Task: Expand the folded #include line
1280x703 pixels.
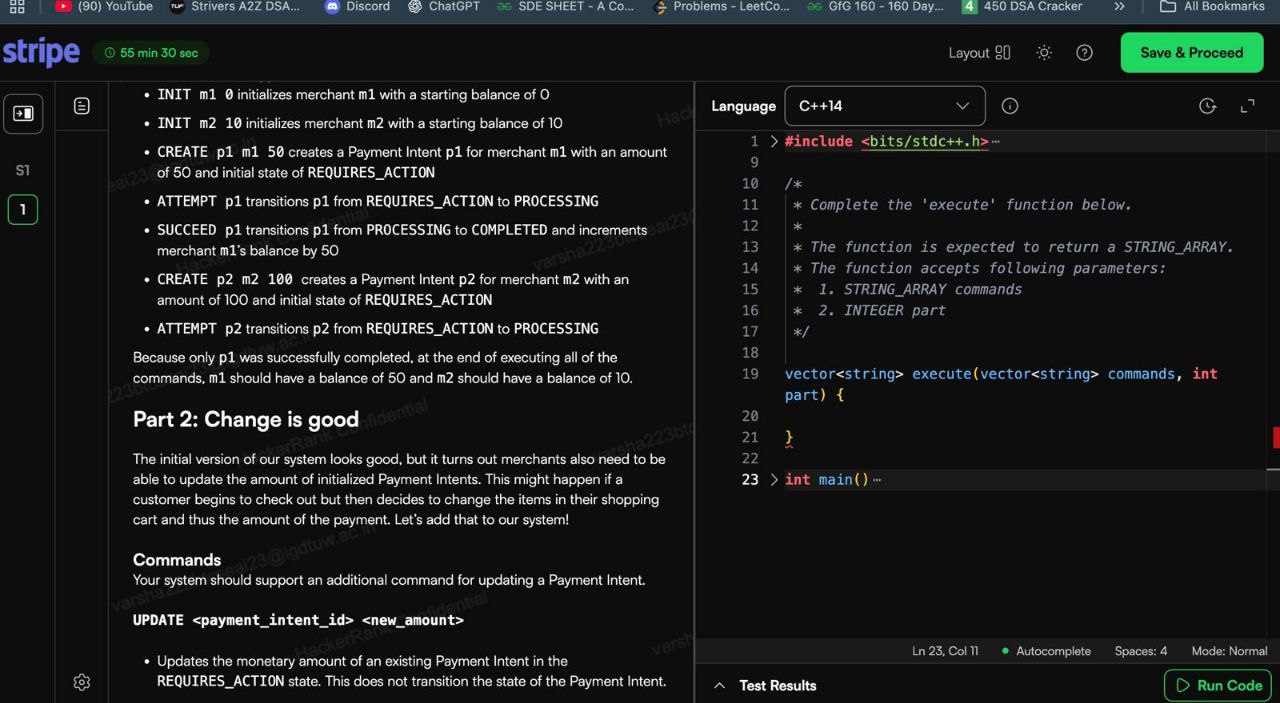Action: [773, 142]
